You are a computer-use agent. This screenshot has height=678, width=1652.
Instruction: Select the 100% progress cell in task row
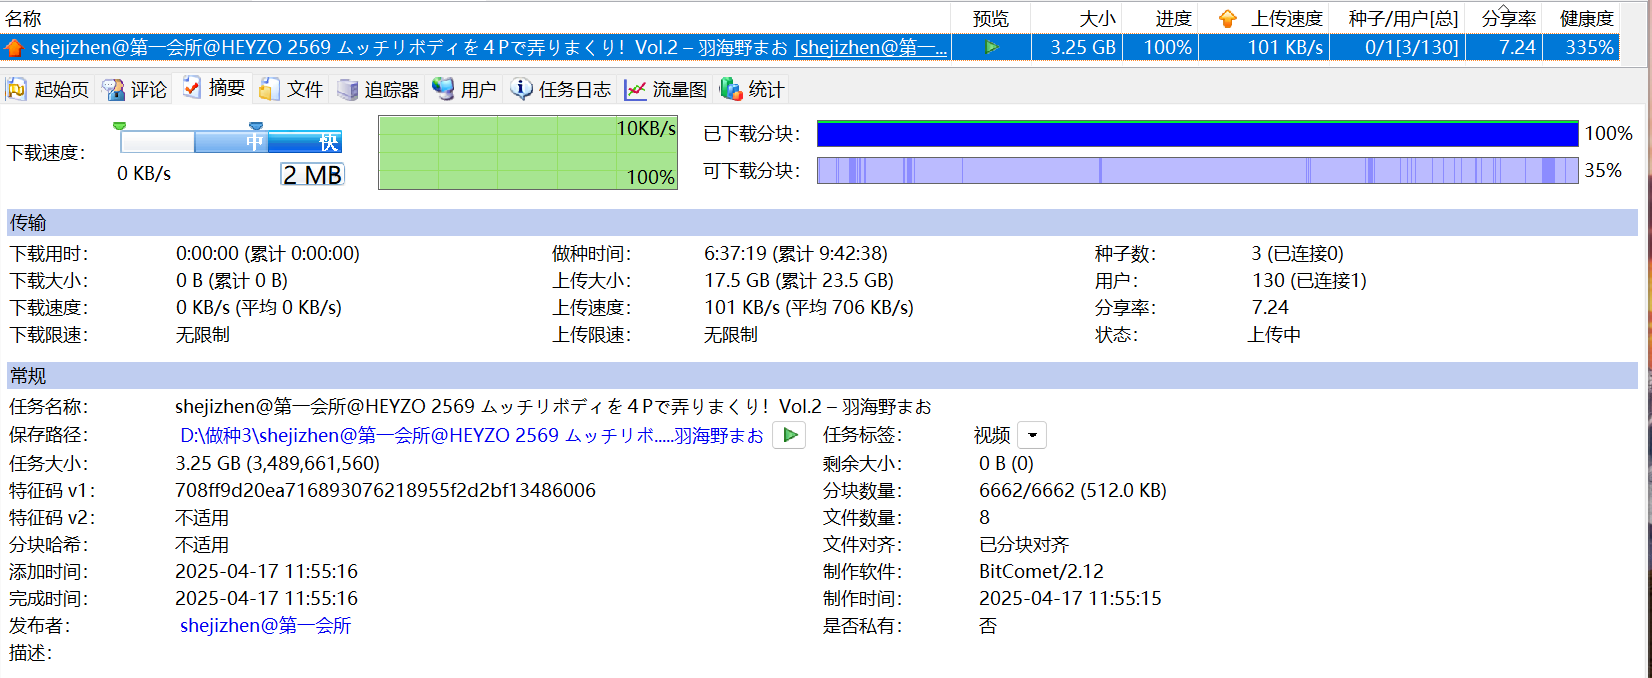coord(1161,47)
